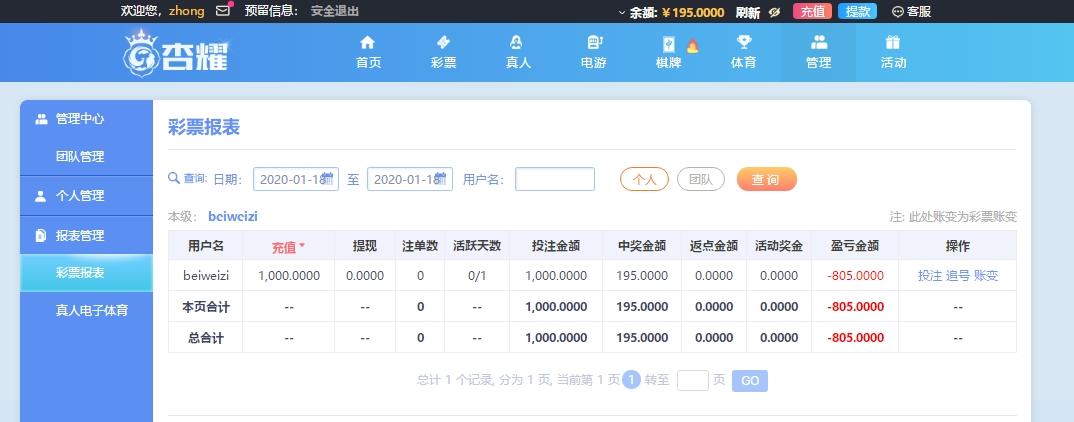
Task: Open 投注 link for beiweizi
Action: click(x=929, y=275)
